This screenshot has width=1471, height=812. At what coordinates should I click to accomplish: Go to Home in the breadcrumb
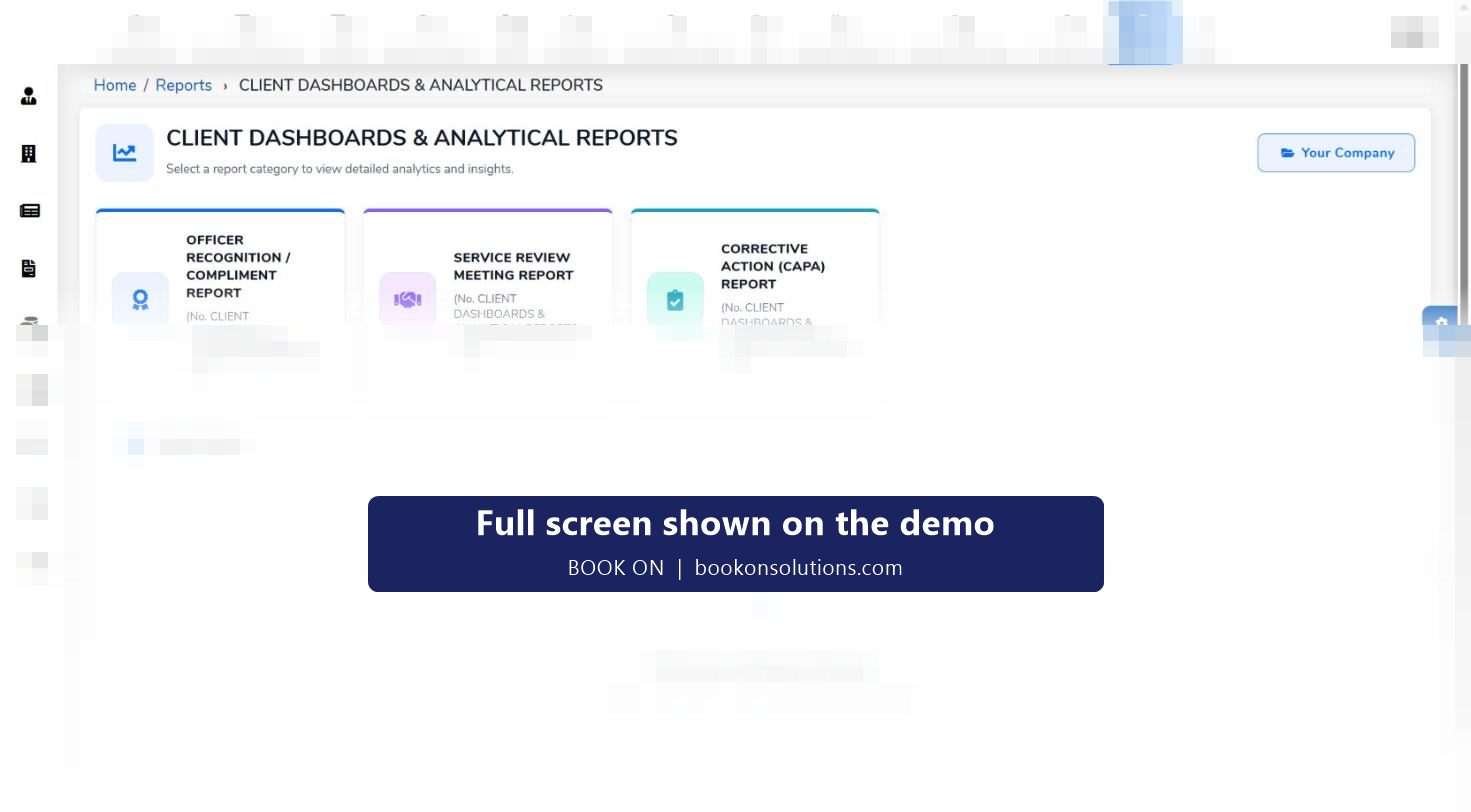point(115,85)
